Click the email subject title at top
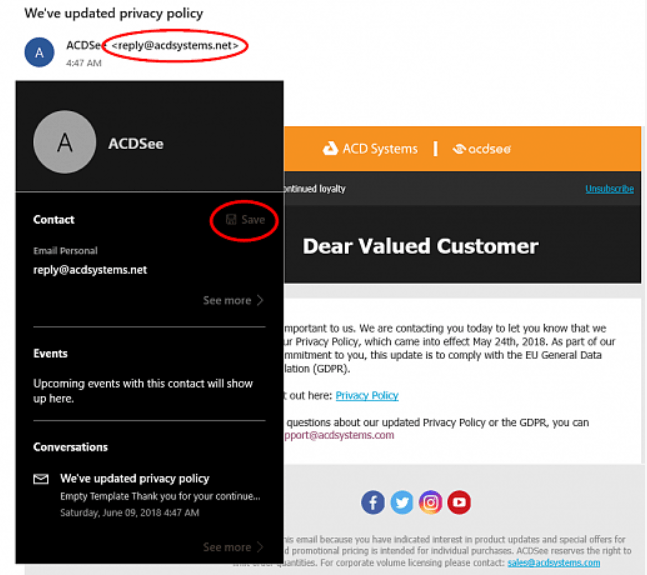This screenshot has height=575, width=647. coord(114,13)
